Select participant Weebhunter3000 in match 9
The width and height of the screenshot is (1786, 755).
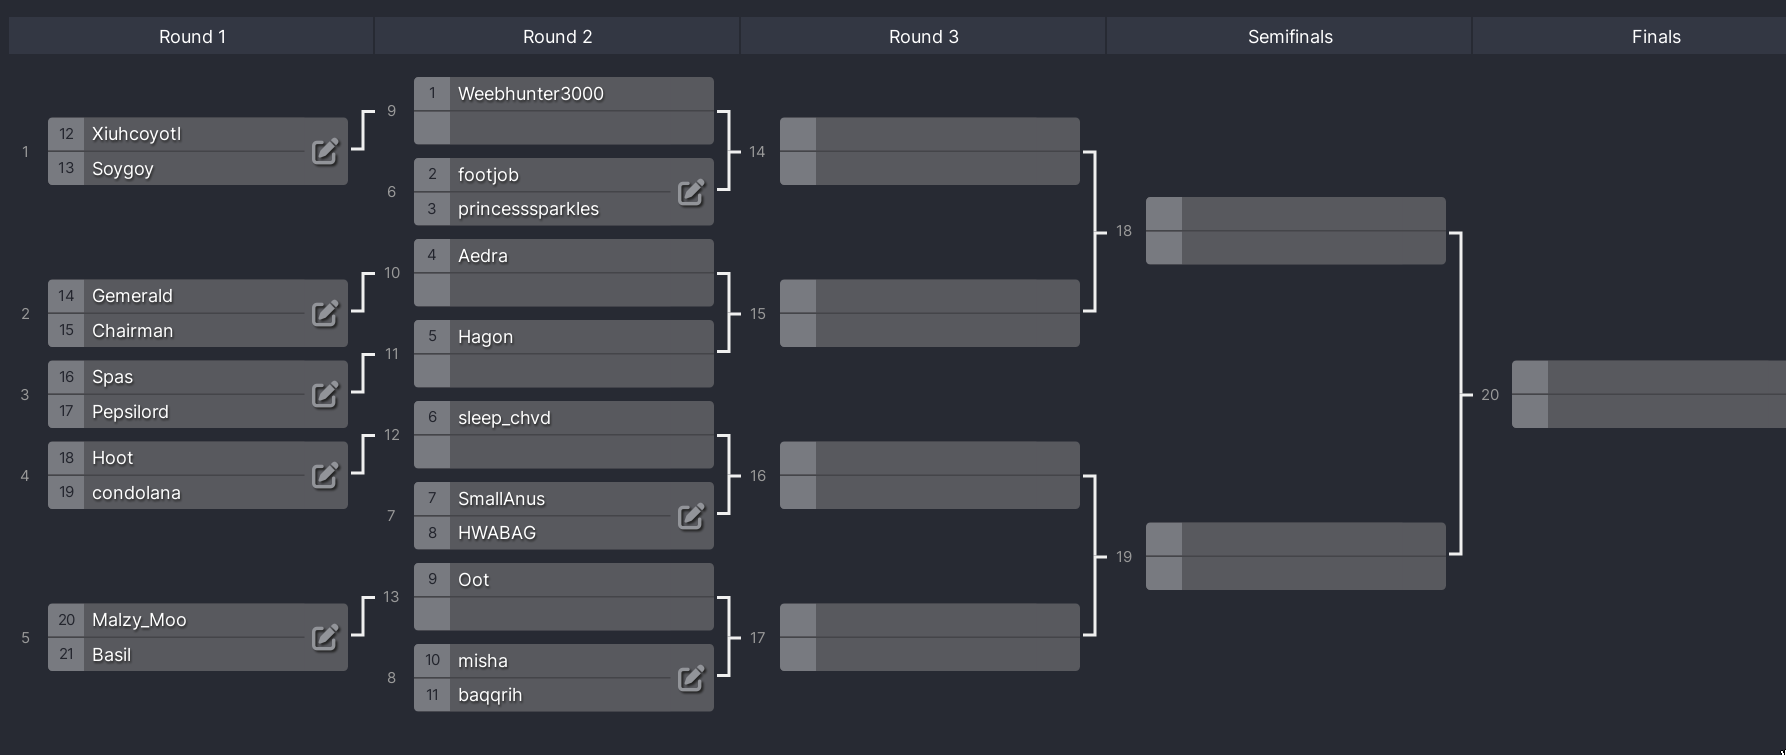(x=564, y=94)
